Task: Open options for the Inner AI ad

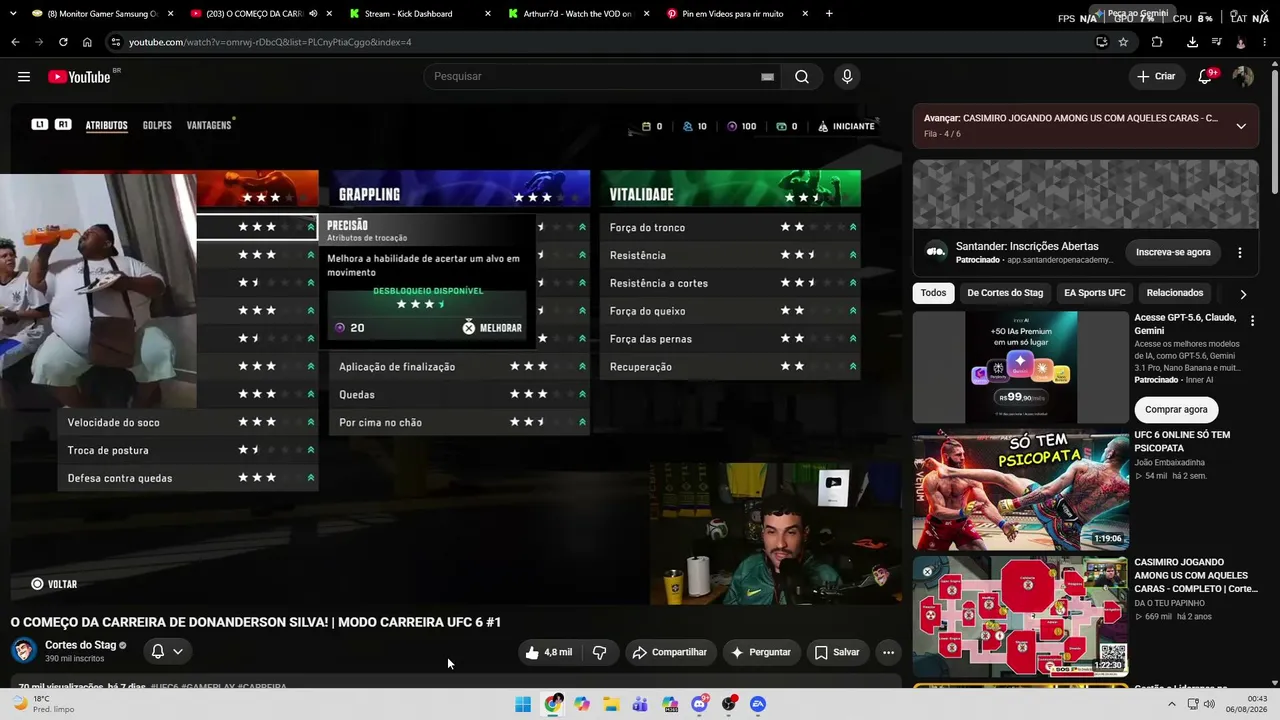Action: click(1252, 321)
